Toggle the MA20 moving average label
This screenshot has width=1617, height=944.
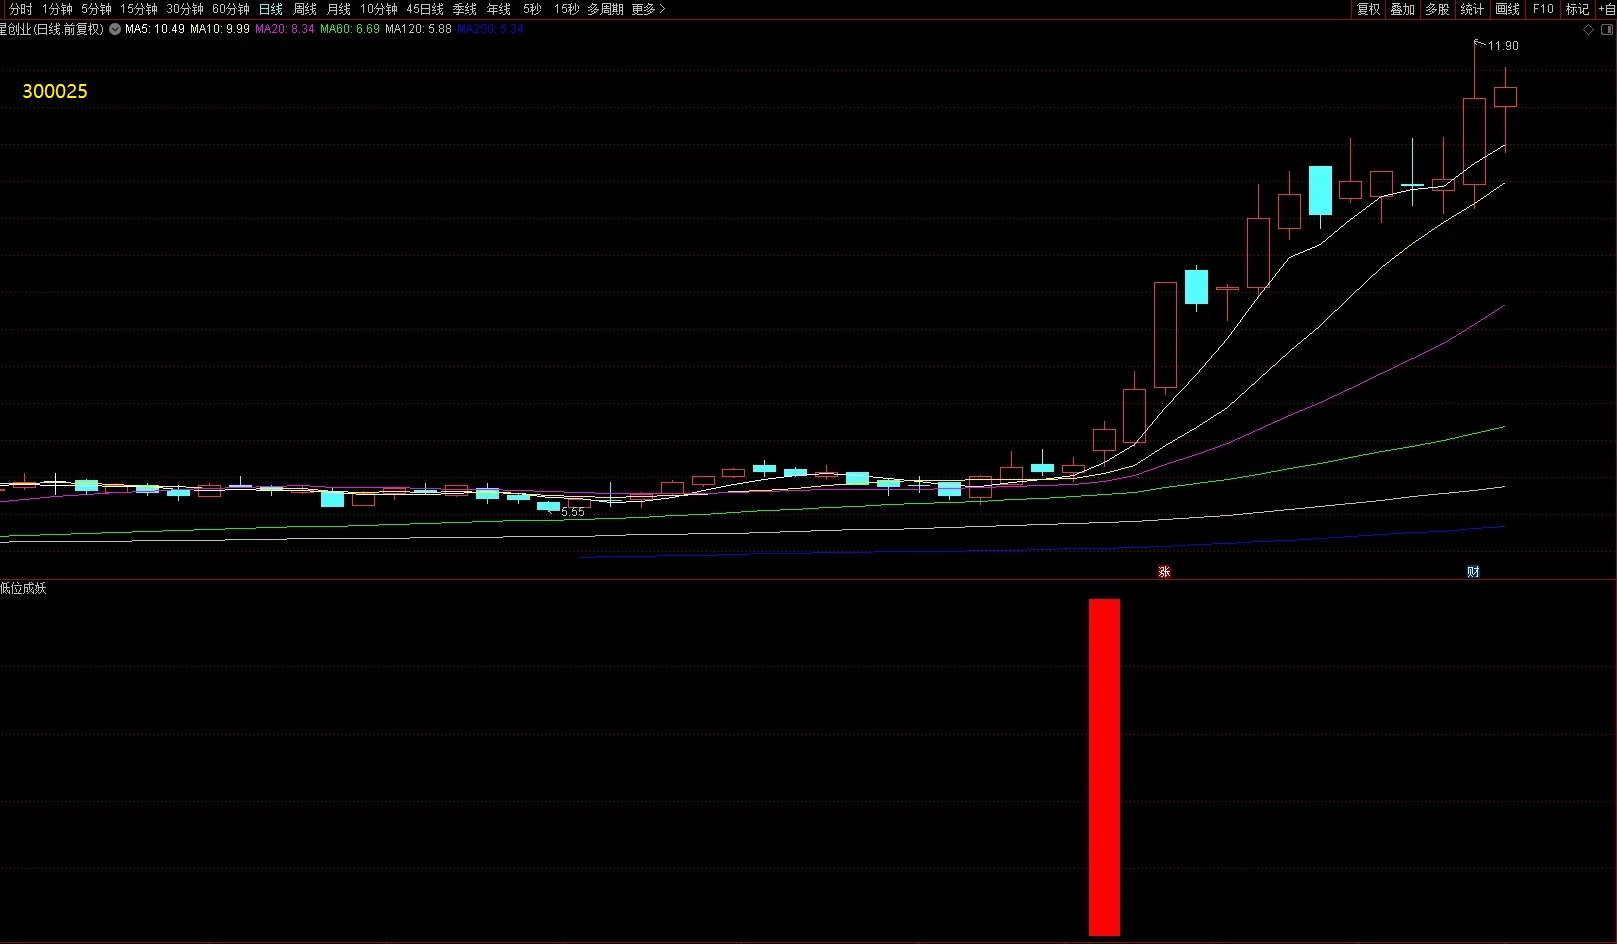point(285,29)
